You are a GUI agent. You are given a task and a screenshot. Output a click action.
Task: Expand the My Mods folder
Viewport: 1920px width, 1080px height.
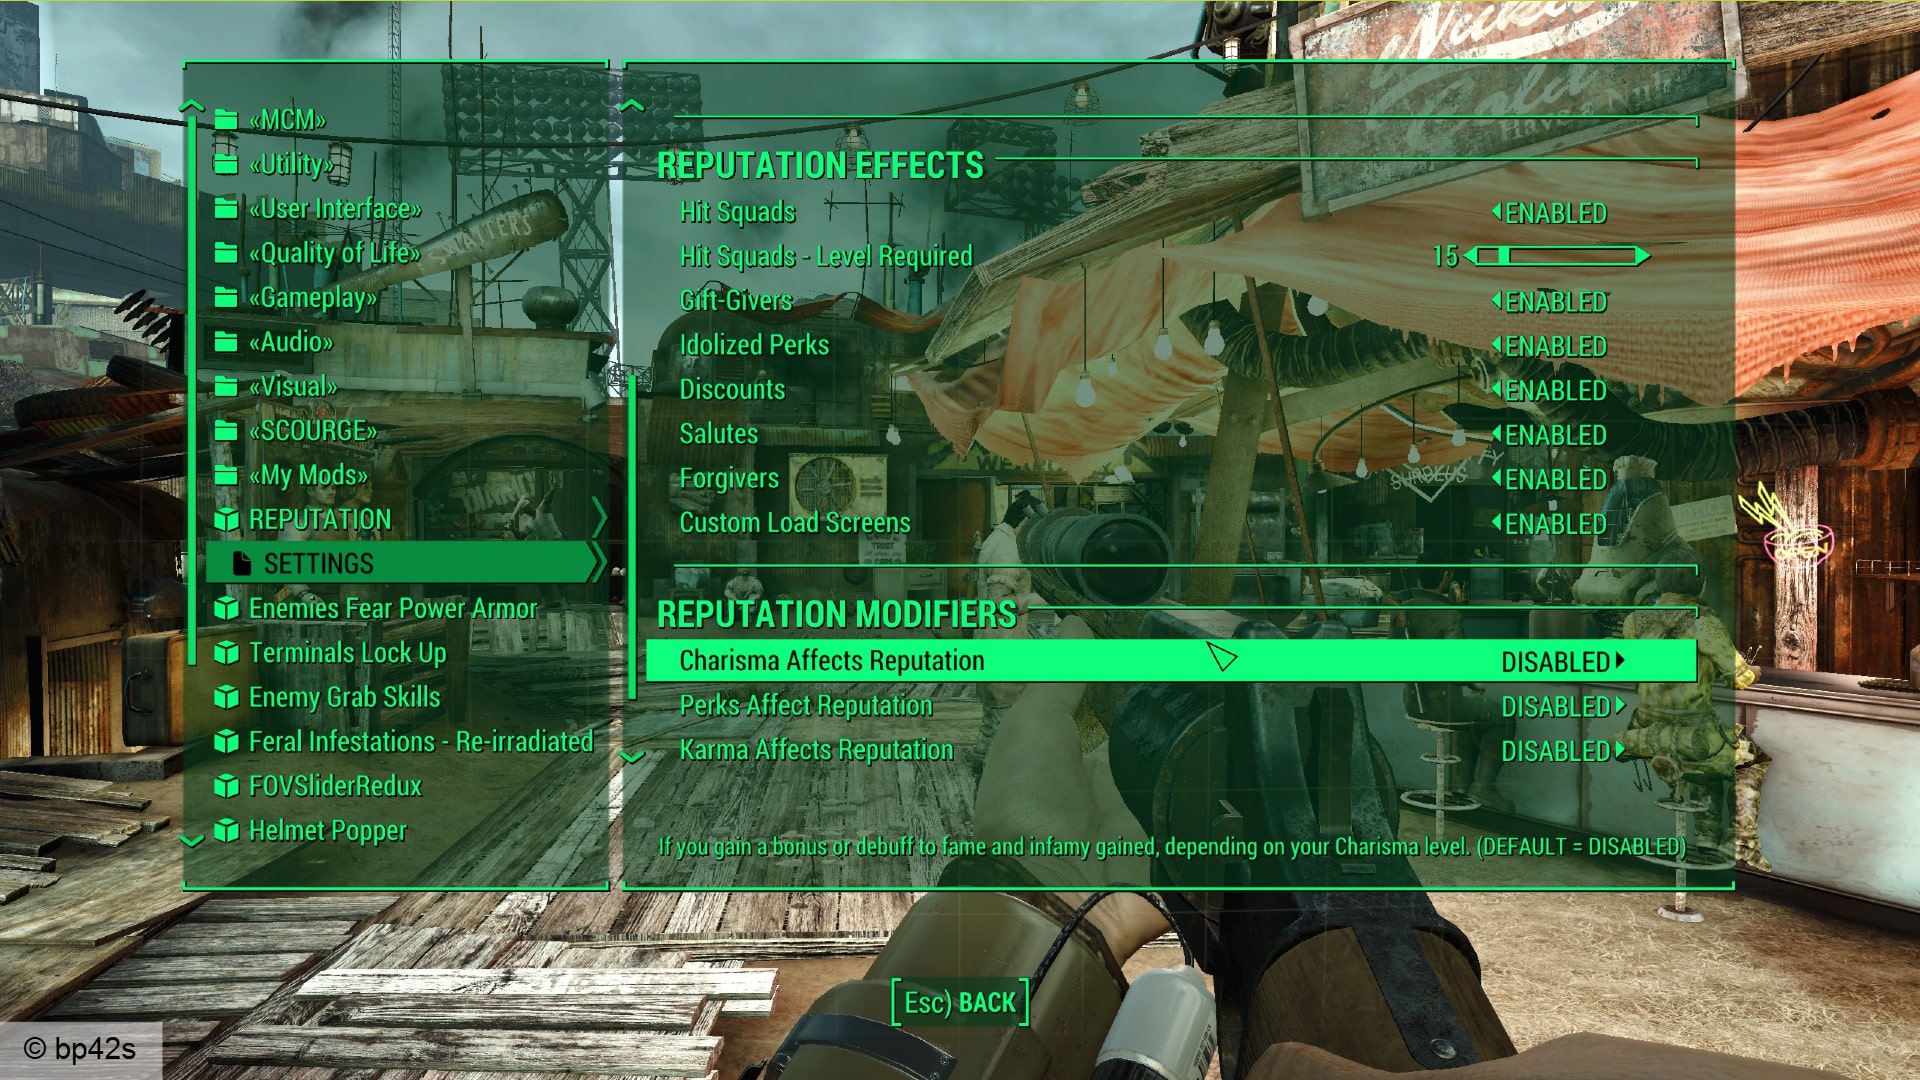306,473
